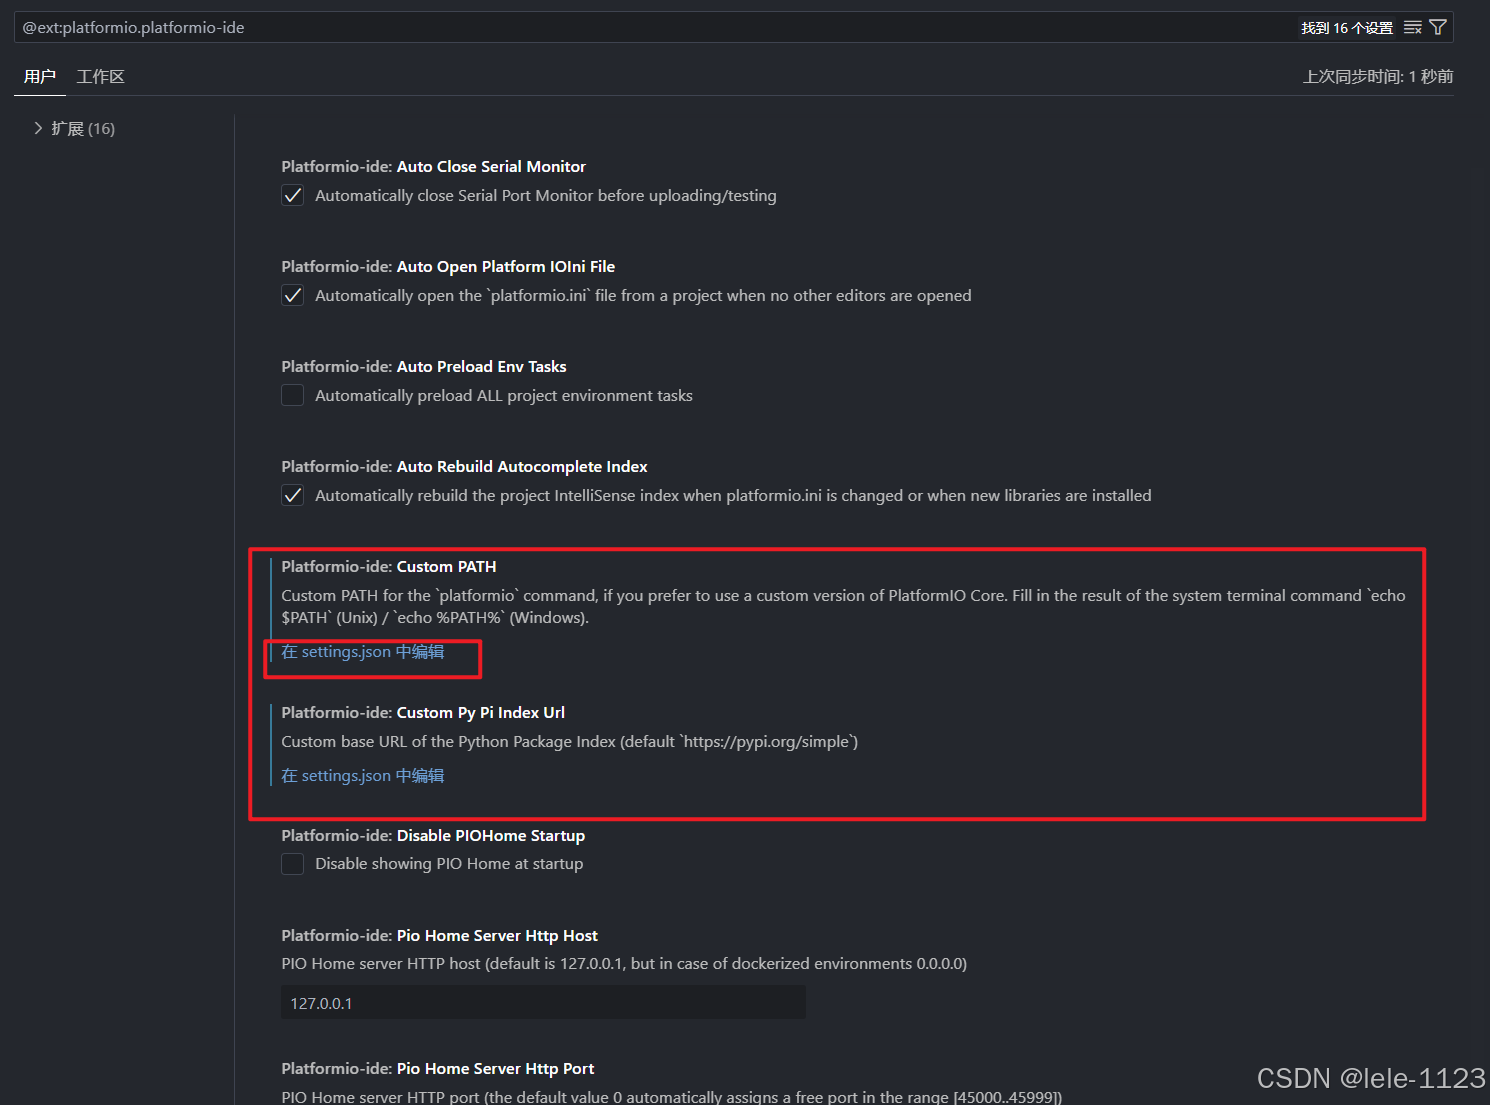Open settings.json link under Custom Py Pi Index Url
The image size is (1490, 1105).
click(363, 776)
